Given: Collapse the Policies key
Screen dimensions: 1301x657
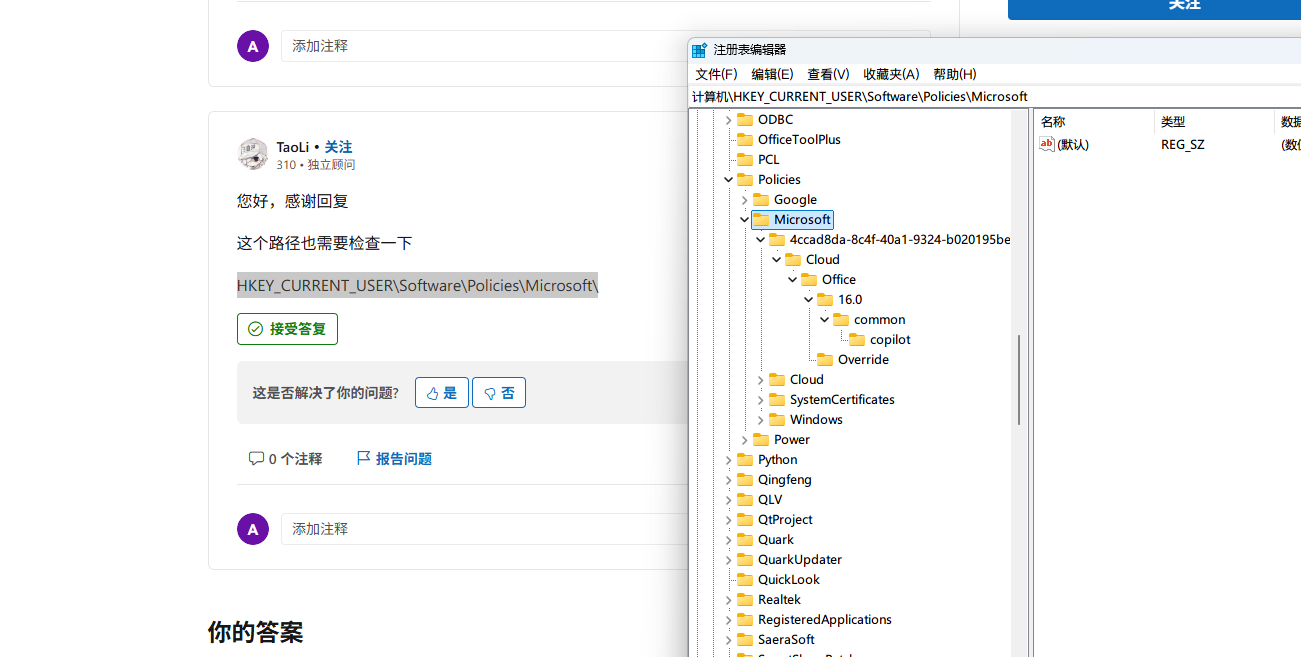Looking at the screenshot, I should pyautogui.click(x=728, y=180).
